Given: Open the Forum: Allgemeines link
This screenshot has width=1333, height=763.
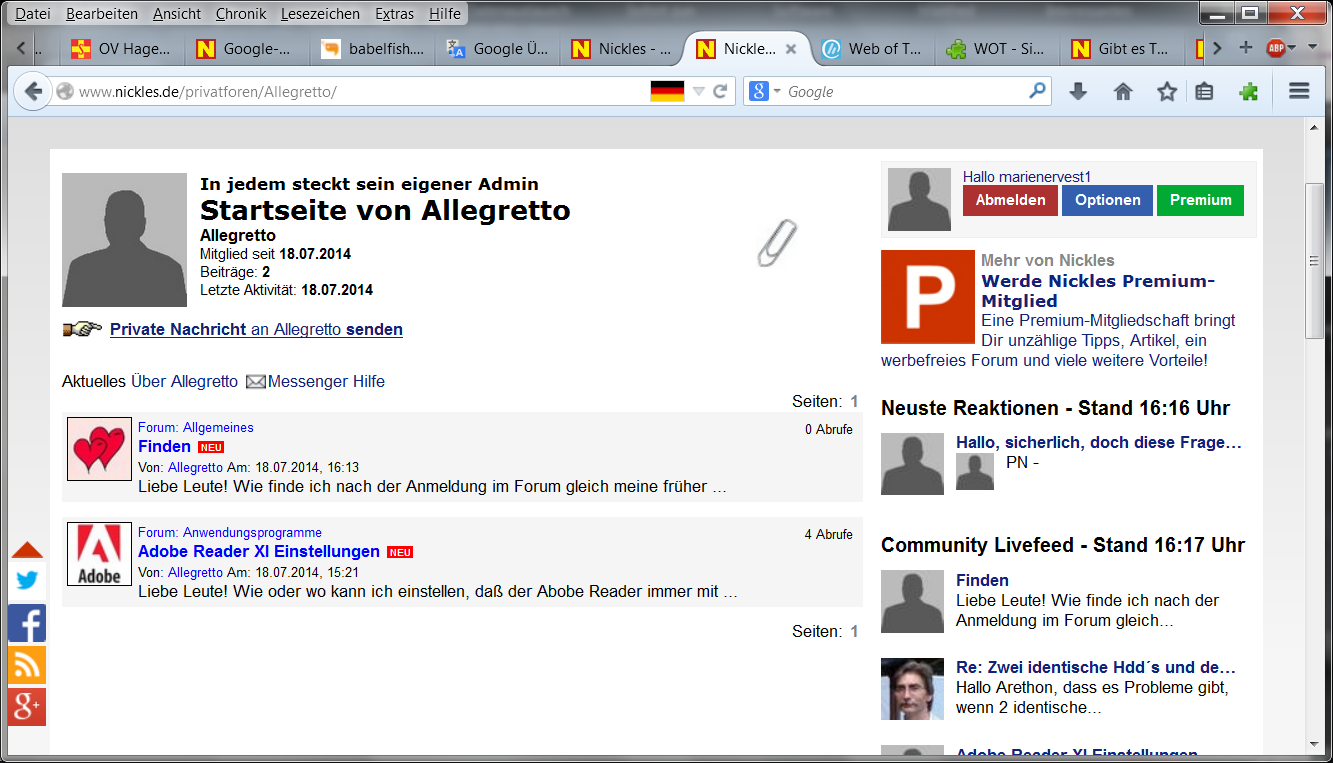Looking at the screenshot, I should [196, 428].
